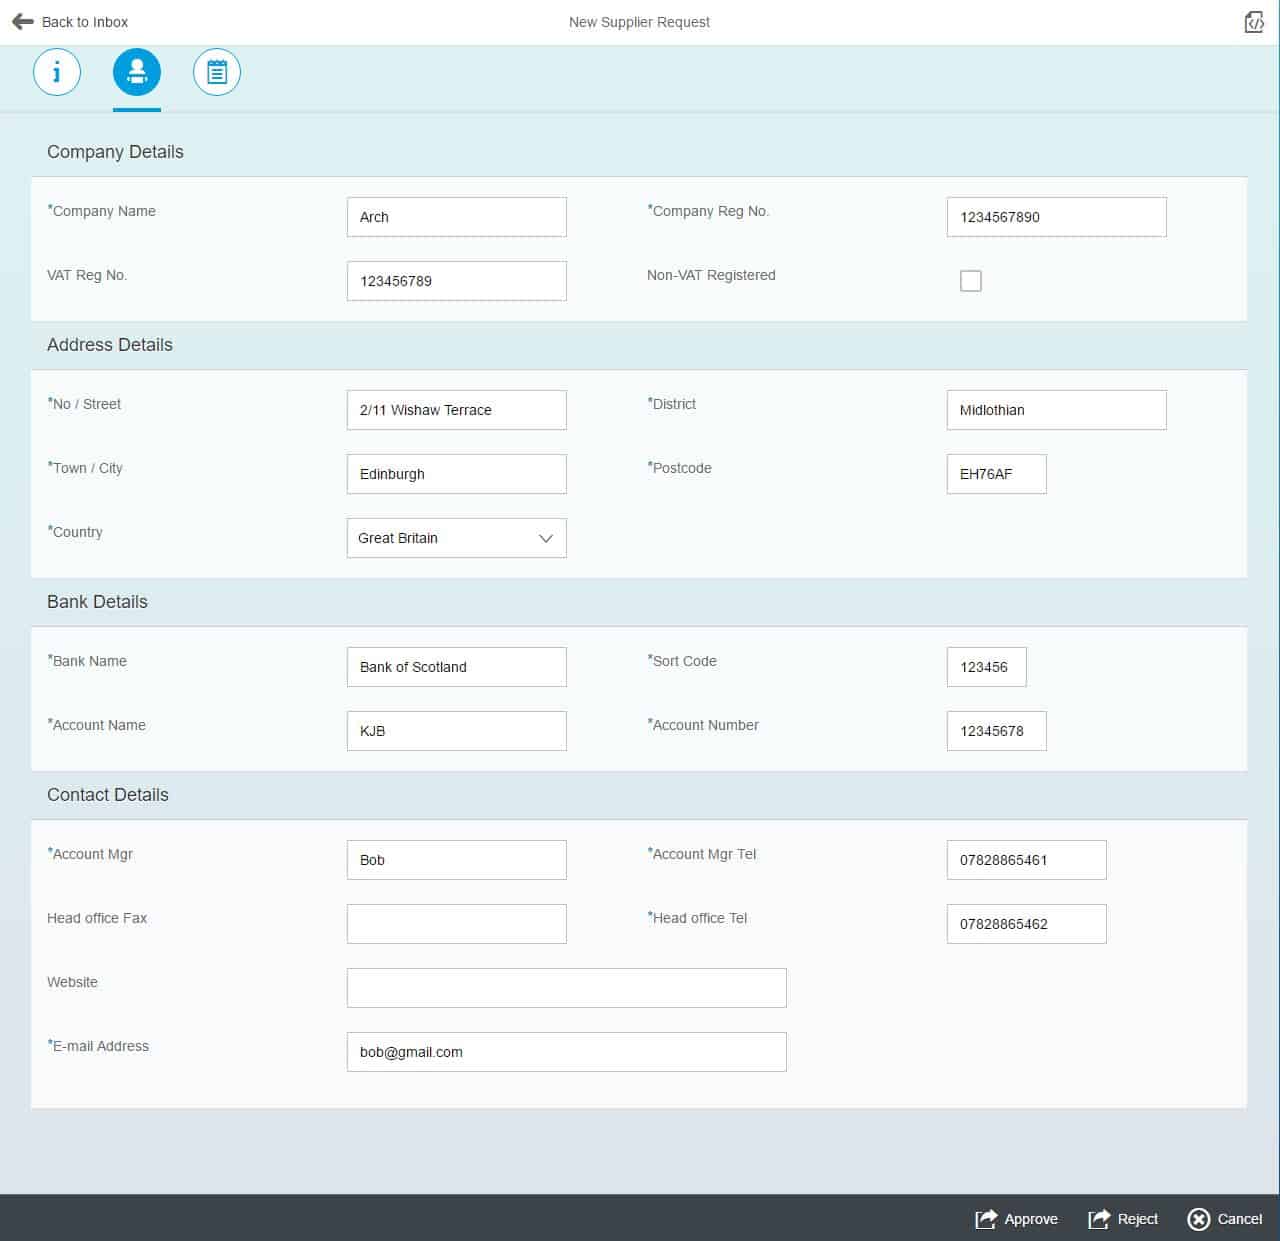Click the Sort Code label

click(x=682, y=661)
